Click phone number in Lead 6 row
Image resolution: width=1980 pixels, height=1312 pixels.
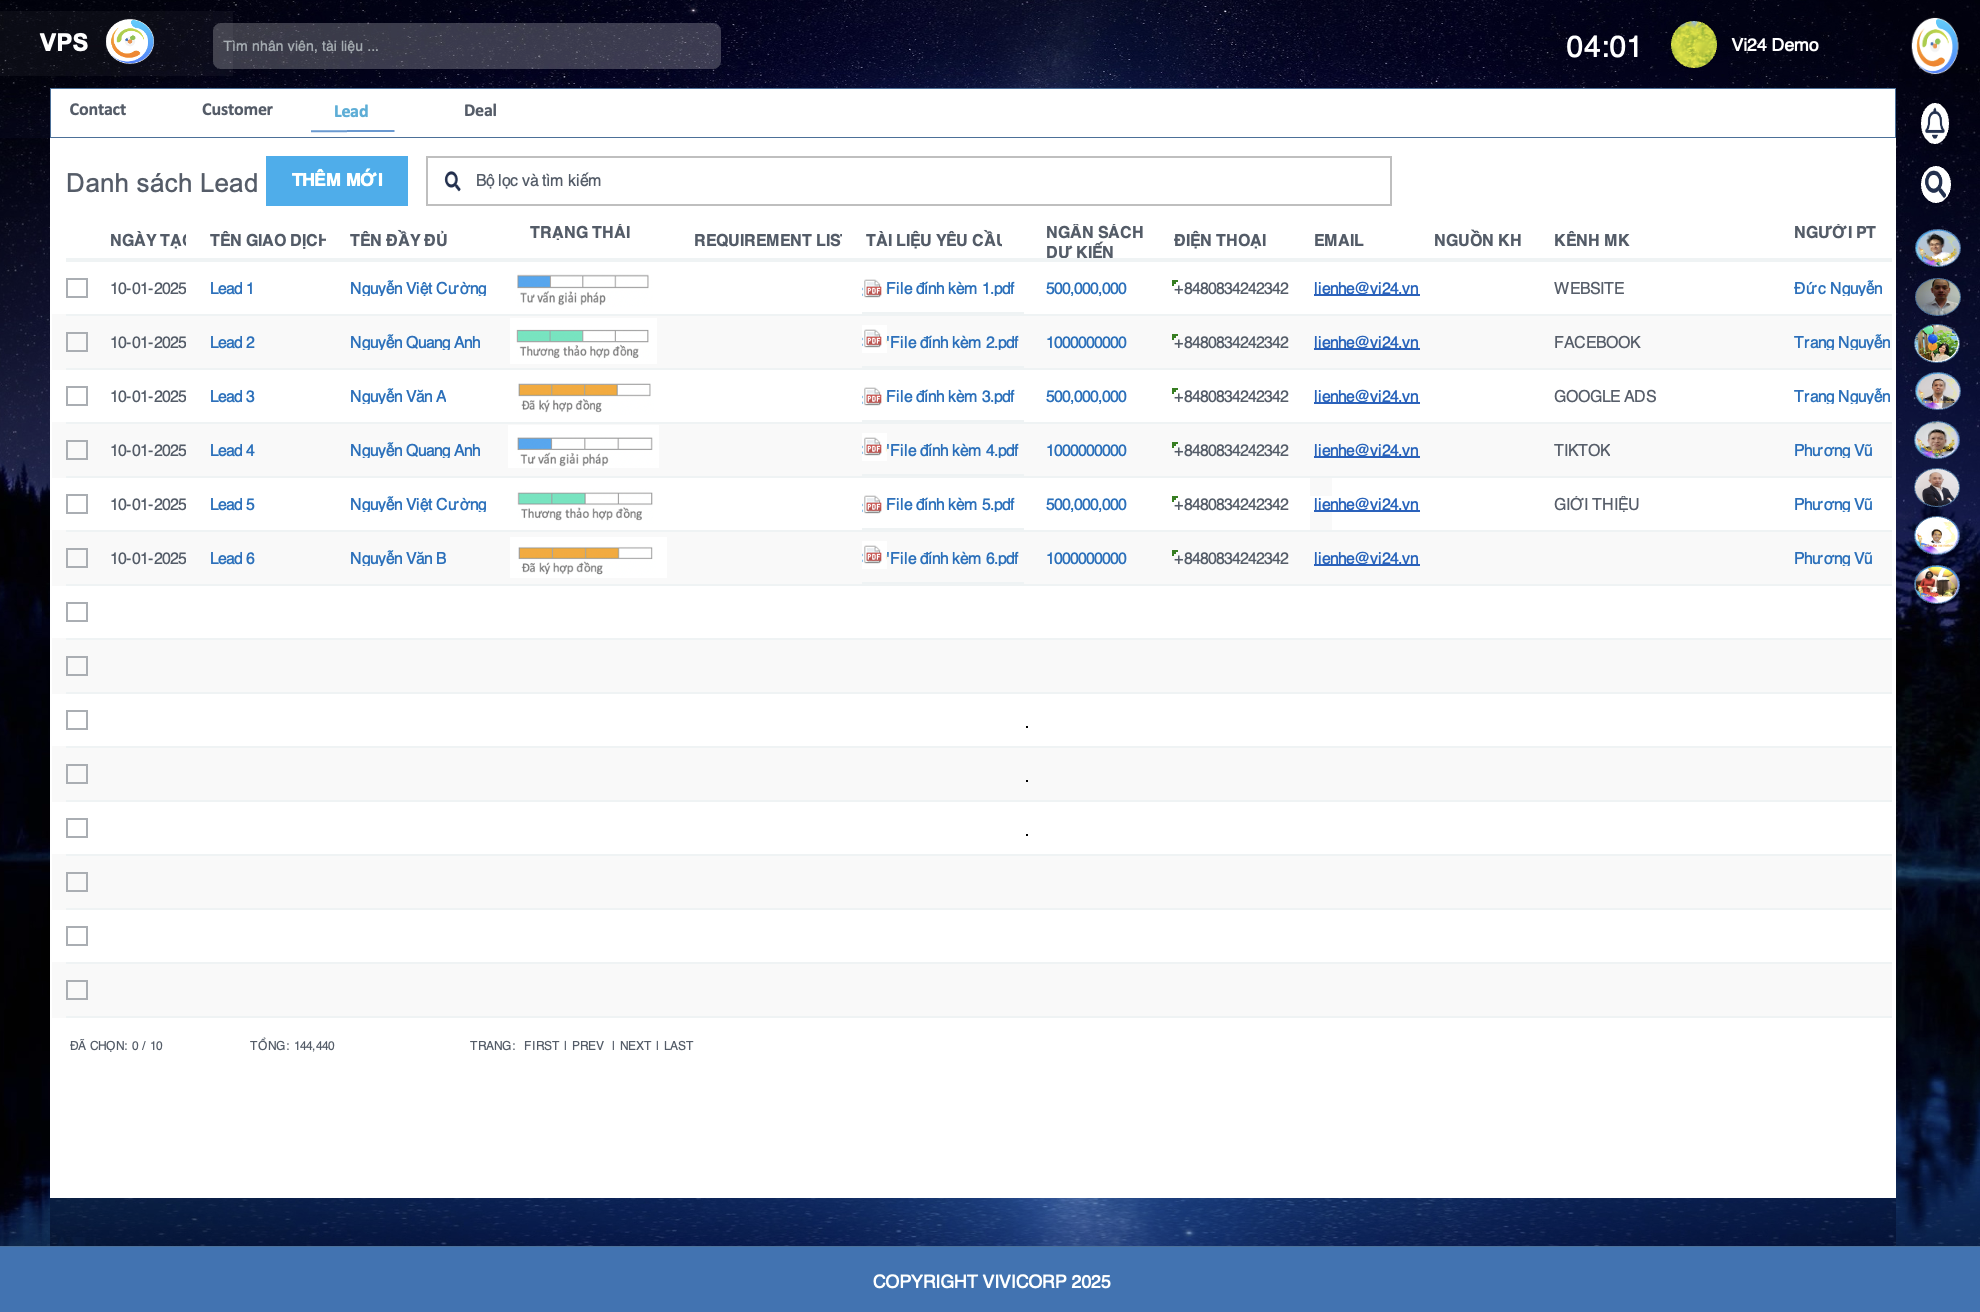pyautogui.click(x=1231, y=558)
